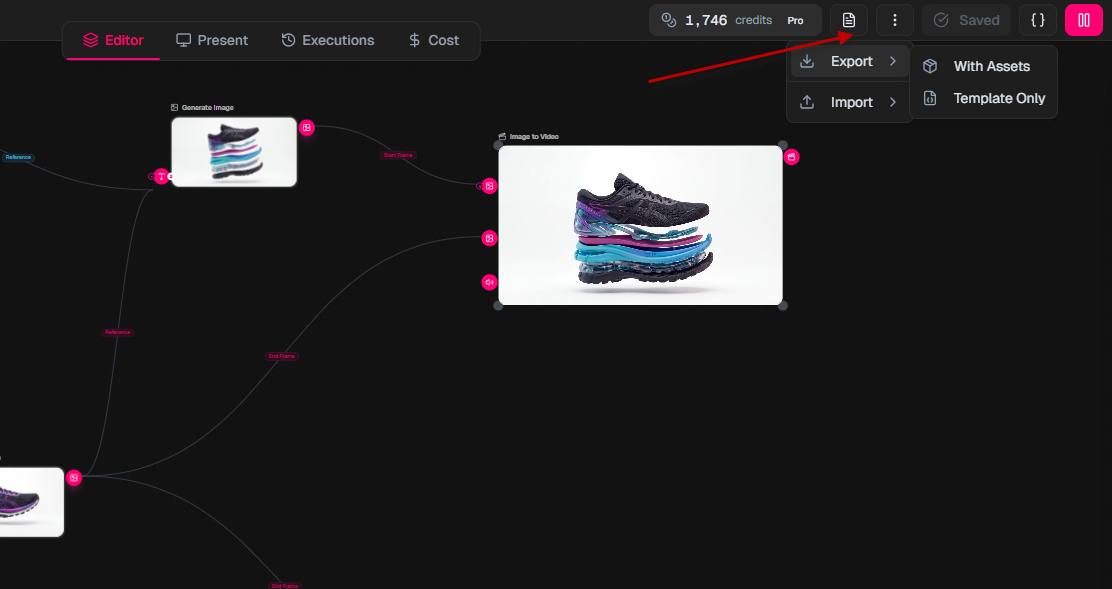This screenshot has height=589, width=1112.
Task: Click the audio input port on Image to Video node
Action: tap(489, 282)
